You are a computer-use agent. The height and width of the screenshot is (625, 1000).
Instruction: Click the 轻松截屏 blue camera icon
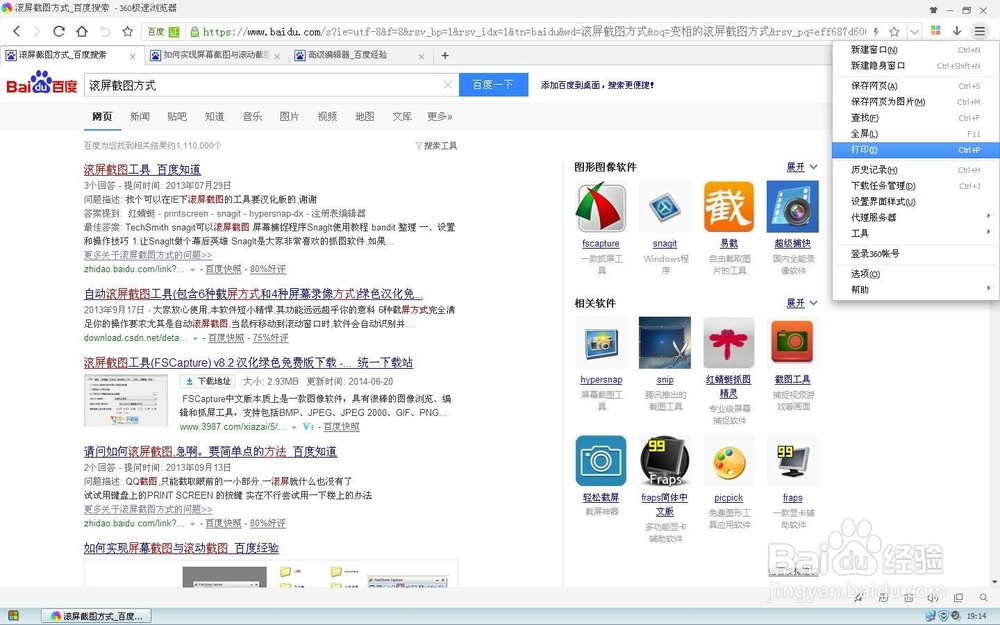click(x=601, y=460)
